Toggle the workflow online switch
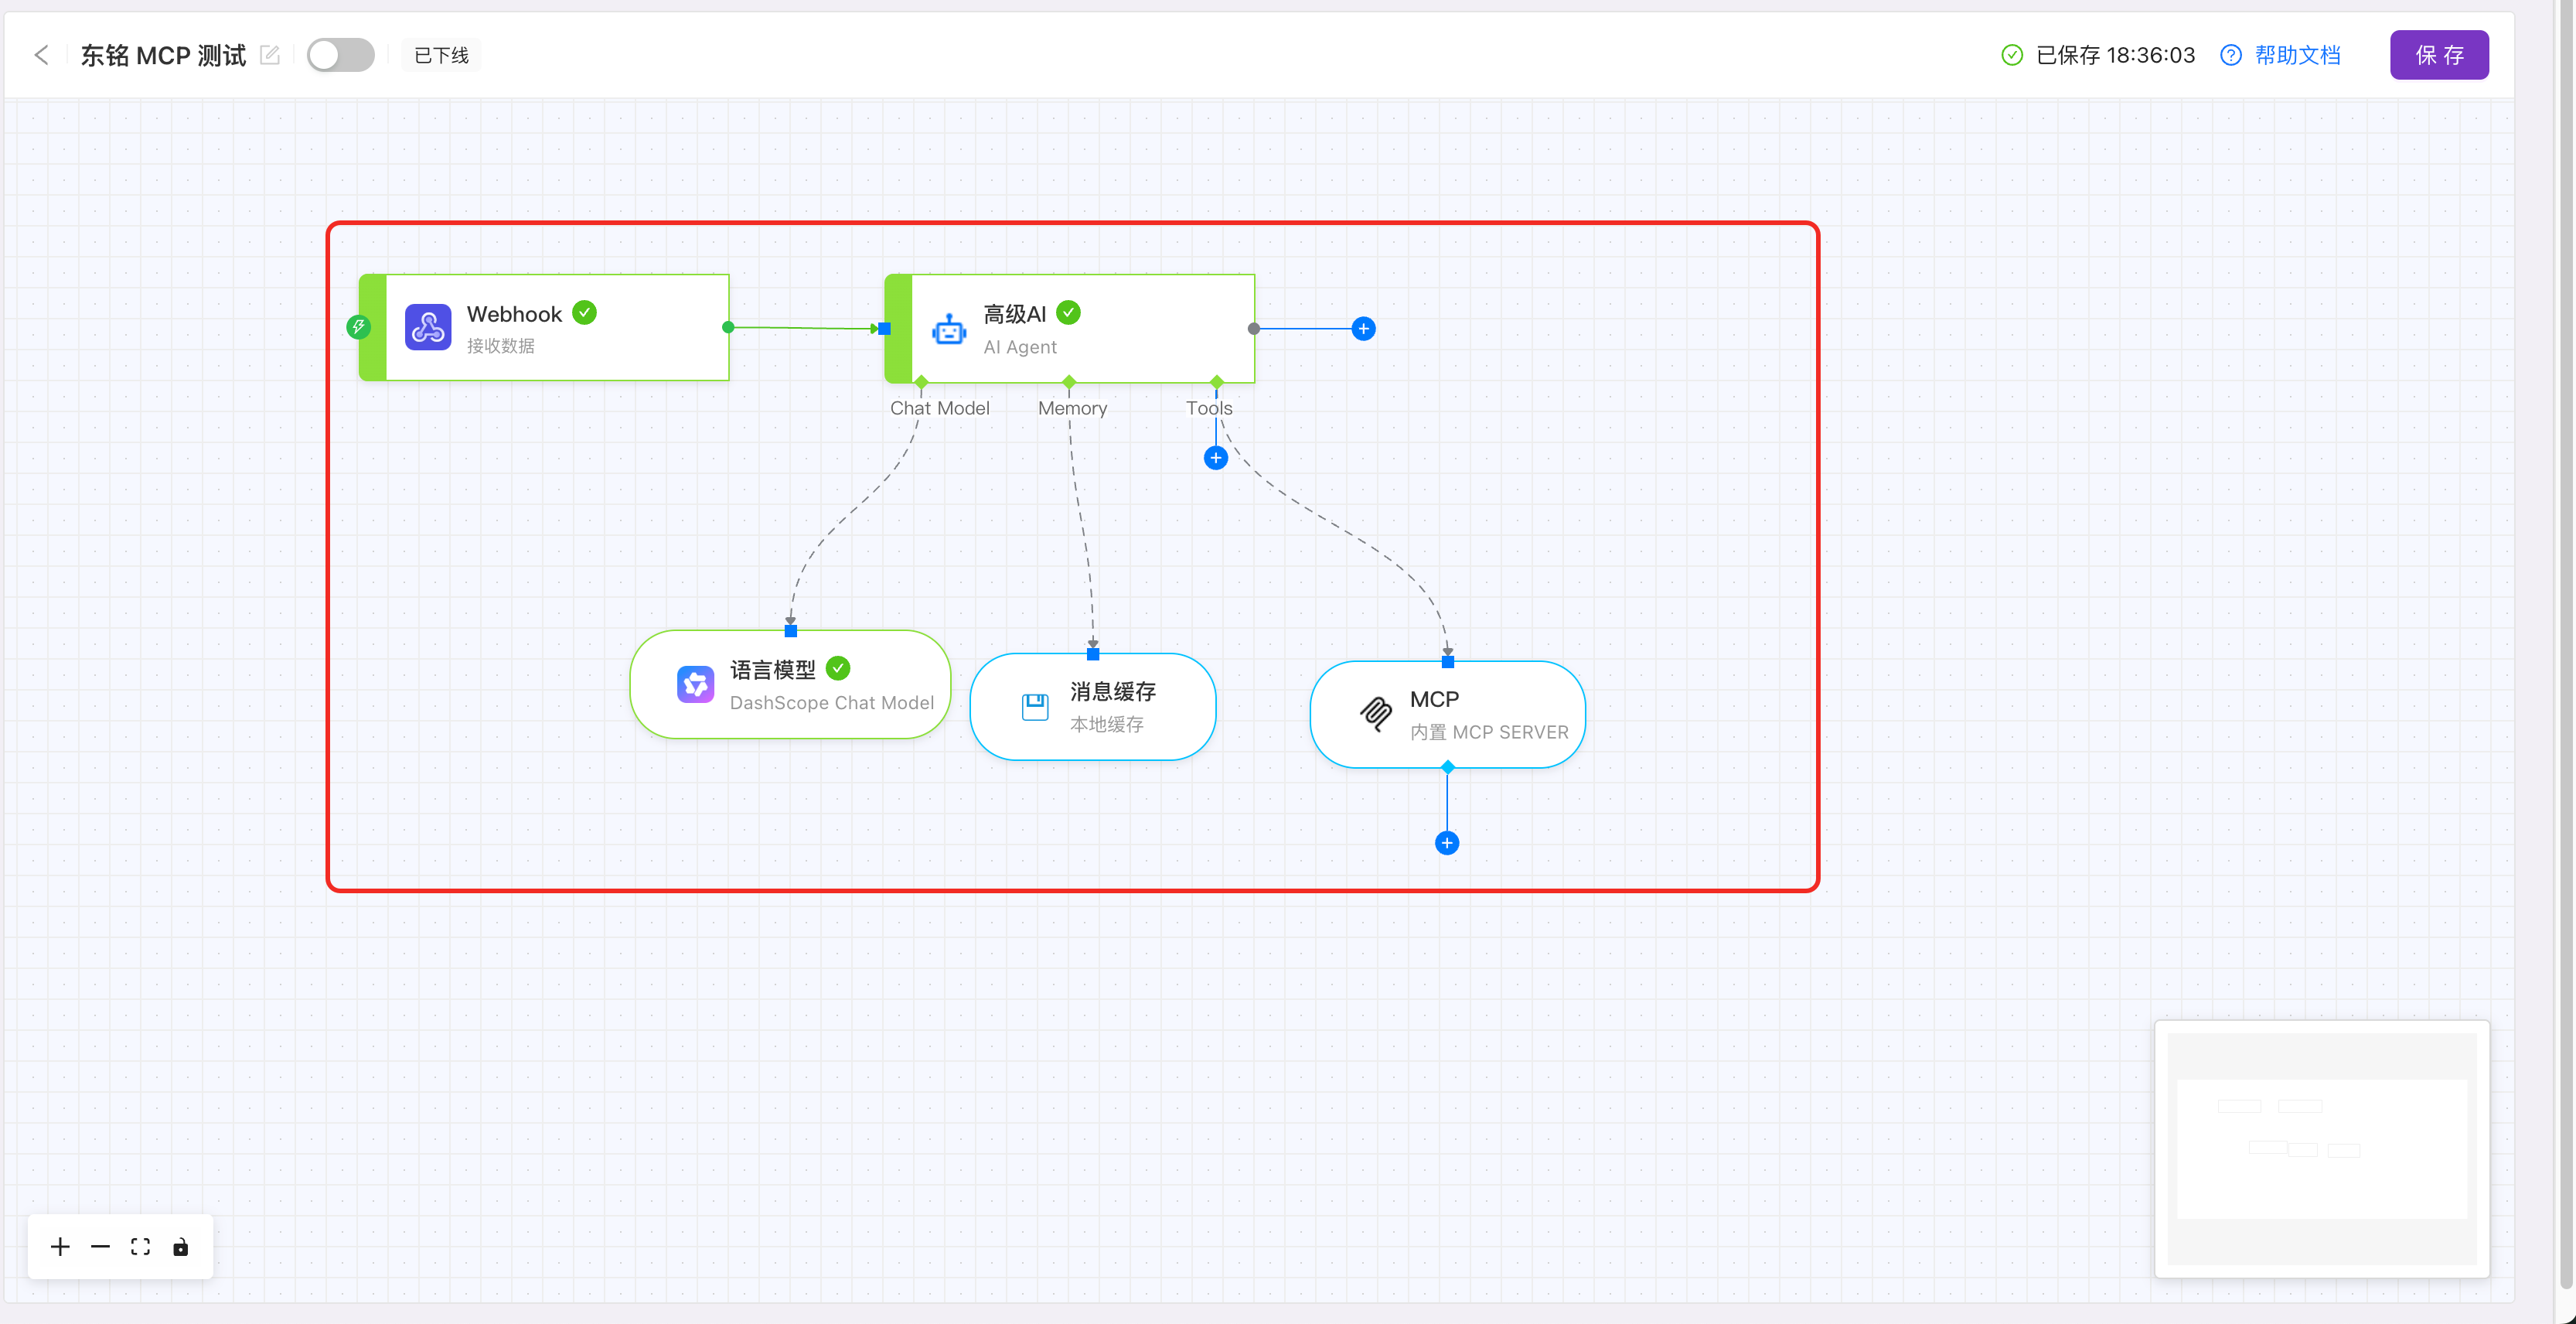The image size is (2576, 1324). point(340,55)
